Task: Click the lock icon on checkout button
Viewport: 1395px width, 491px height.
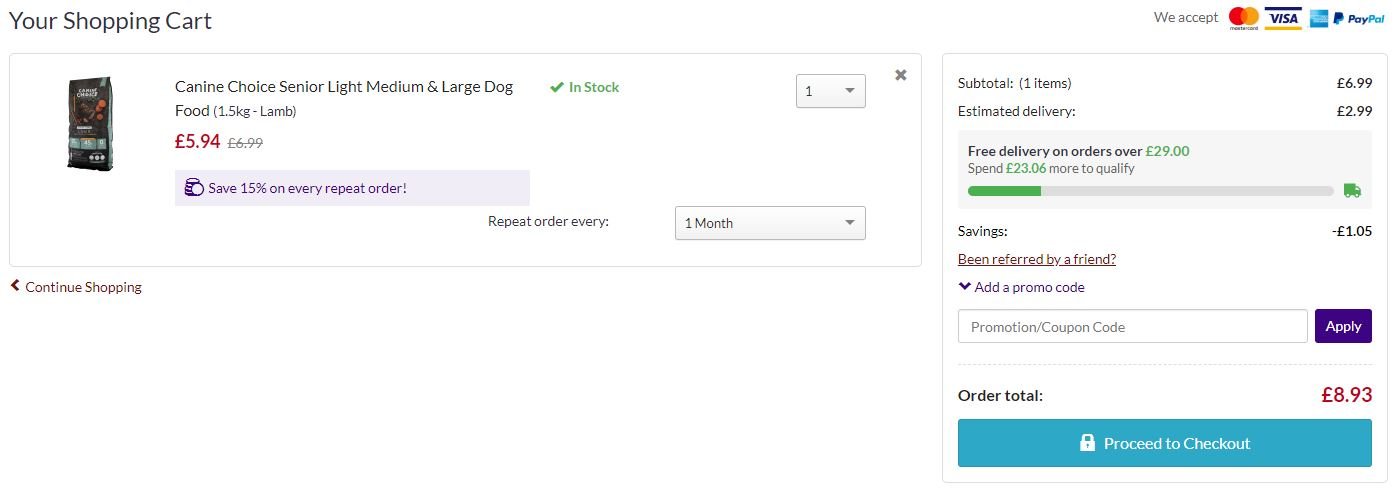Action: (x=1087, y=443)
